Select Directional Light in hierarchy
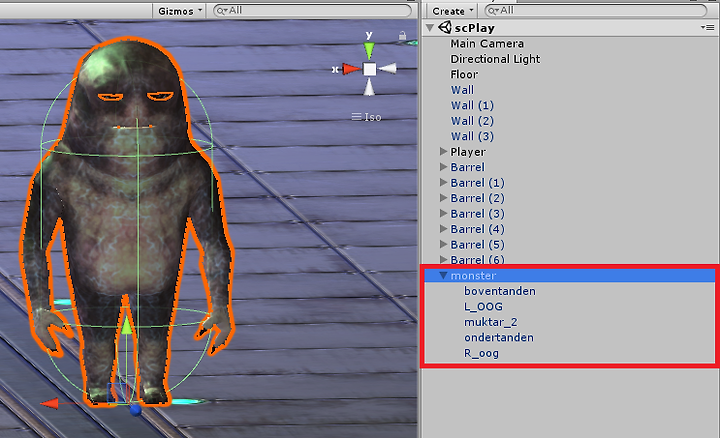Screen dimensions: 720x438 [x=495, y=59]
